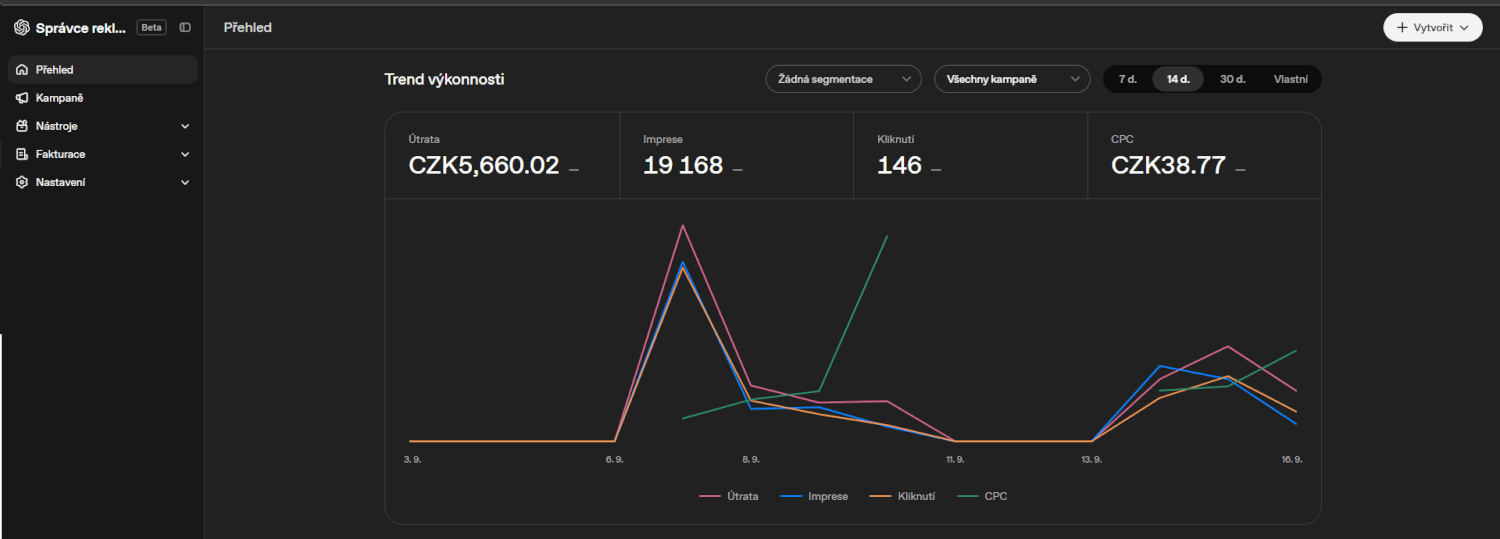Image resolution: width=1500 pixels, height=539 pixels.
Task: Toggle the Imprese series in the chart legend
Action: tap(814, 496)
